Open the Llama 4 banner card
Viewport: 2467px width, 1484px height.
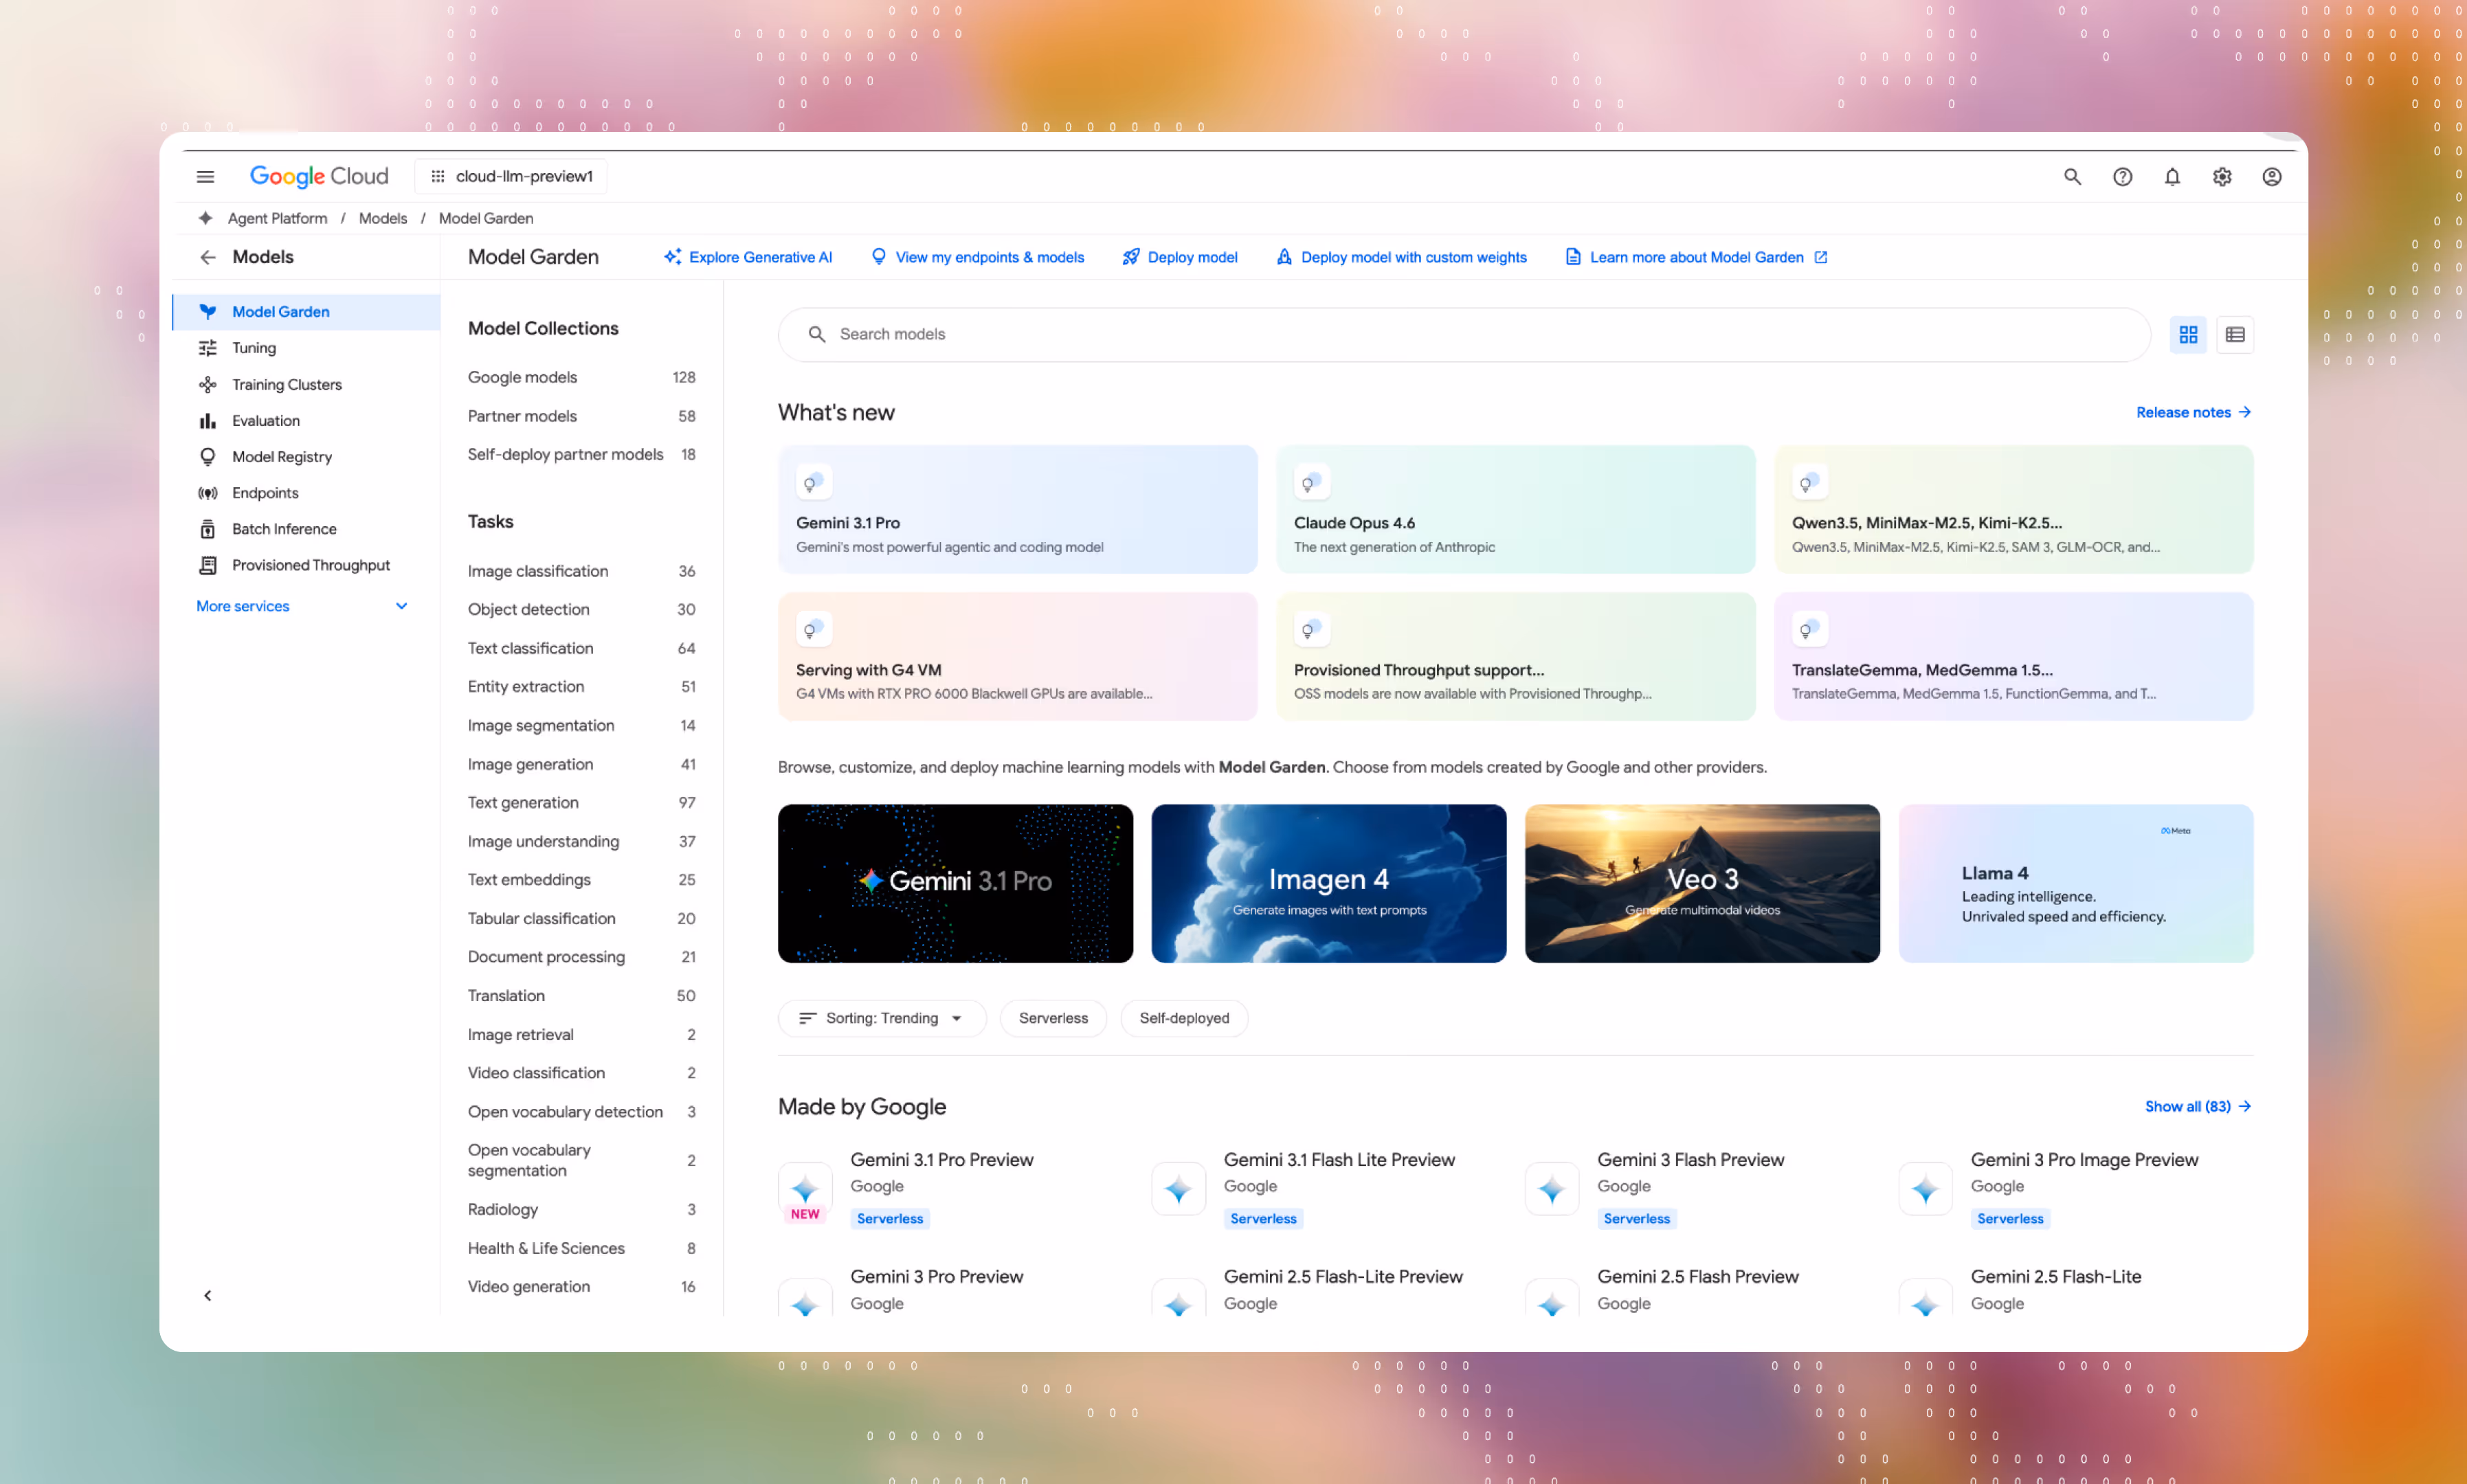tap(2075, 883)
